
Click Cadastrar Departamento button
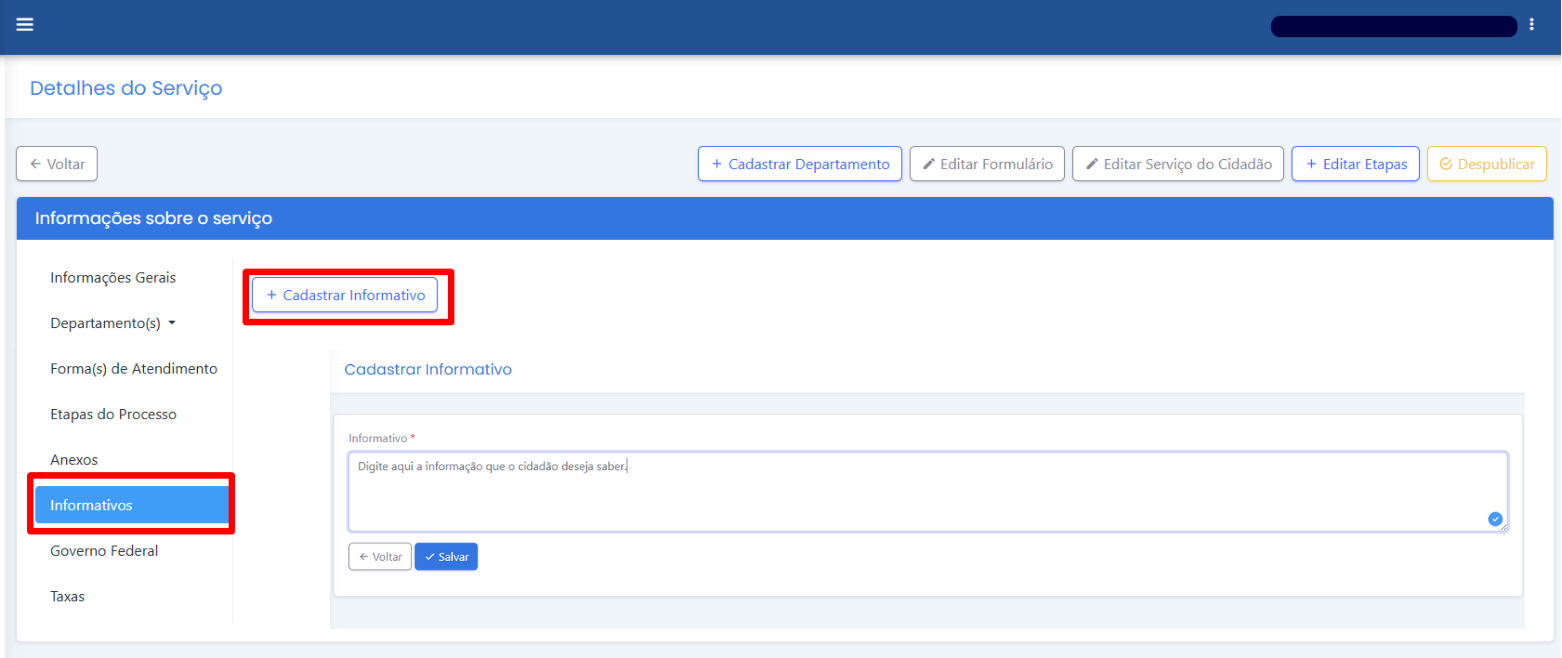coord(799,164)
